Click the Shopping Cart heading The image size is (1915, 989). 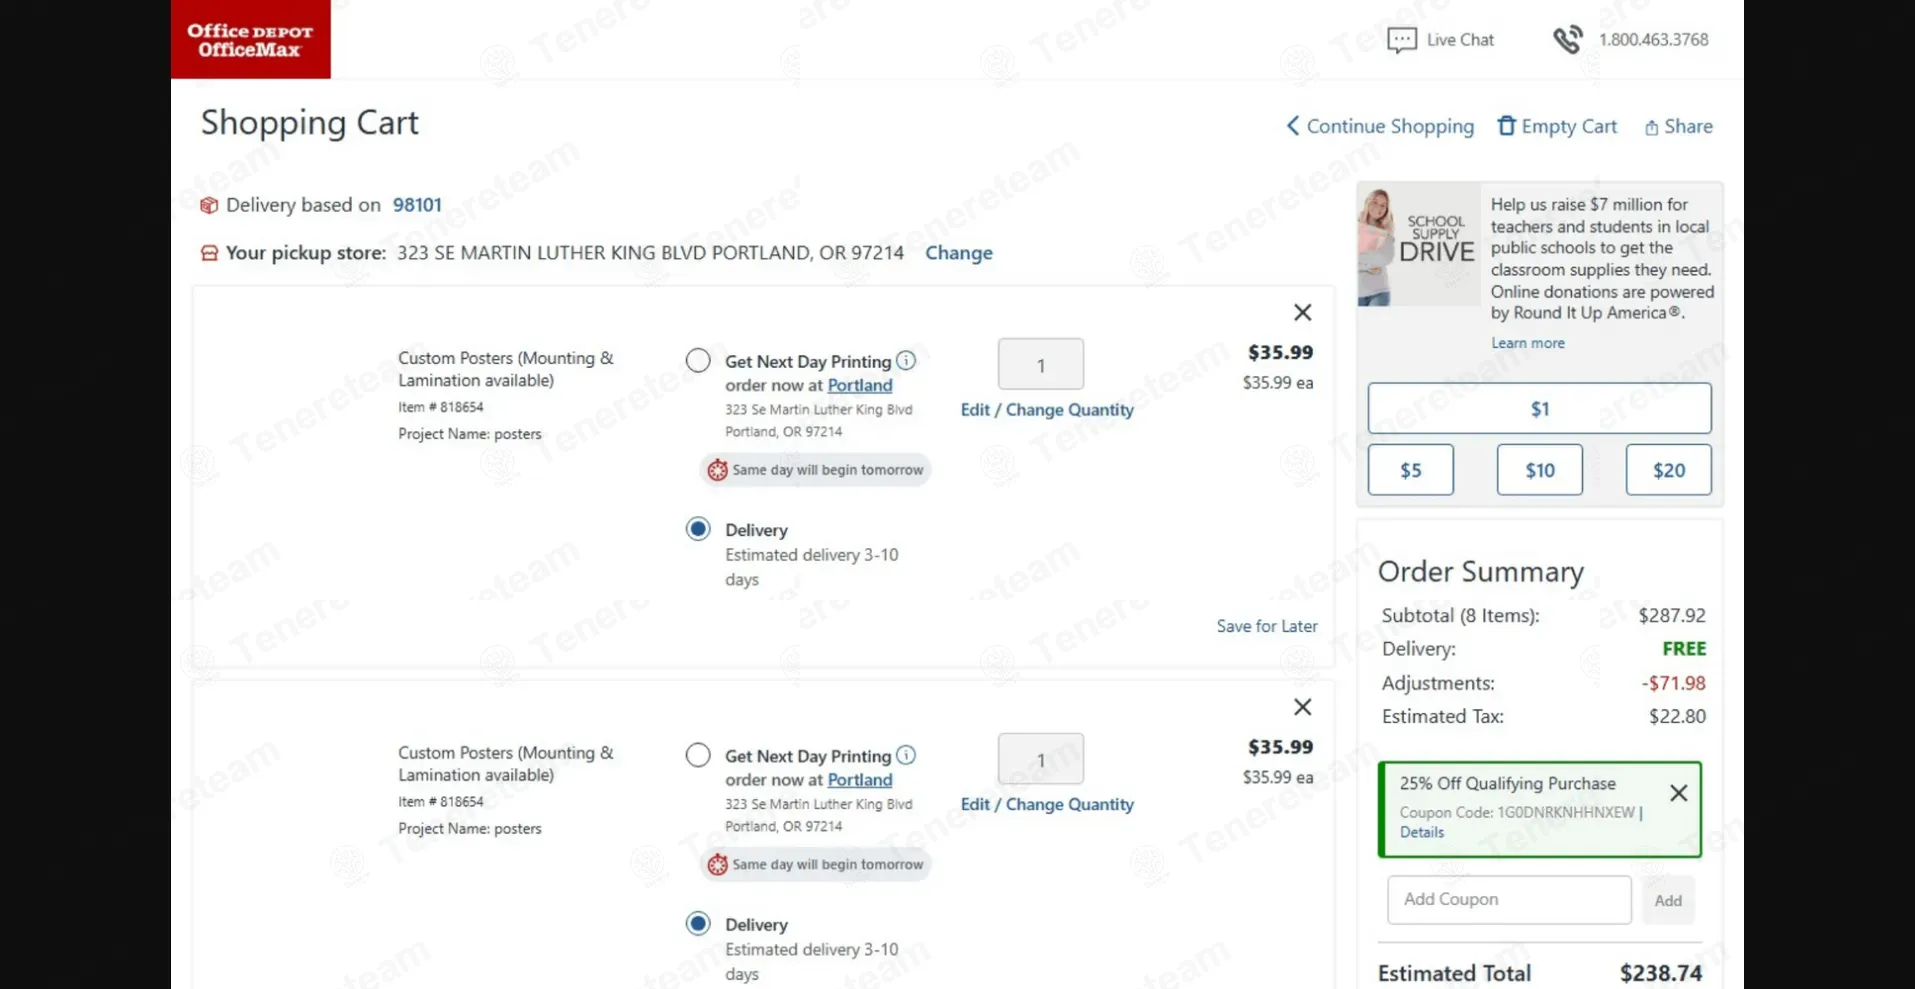309,122
